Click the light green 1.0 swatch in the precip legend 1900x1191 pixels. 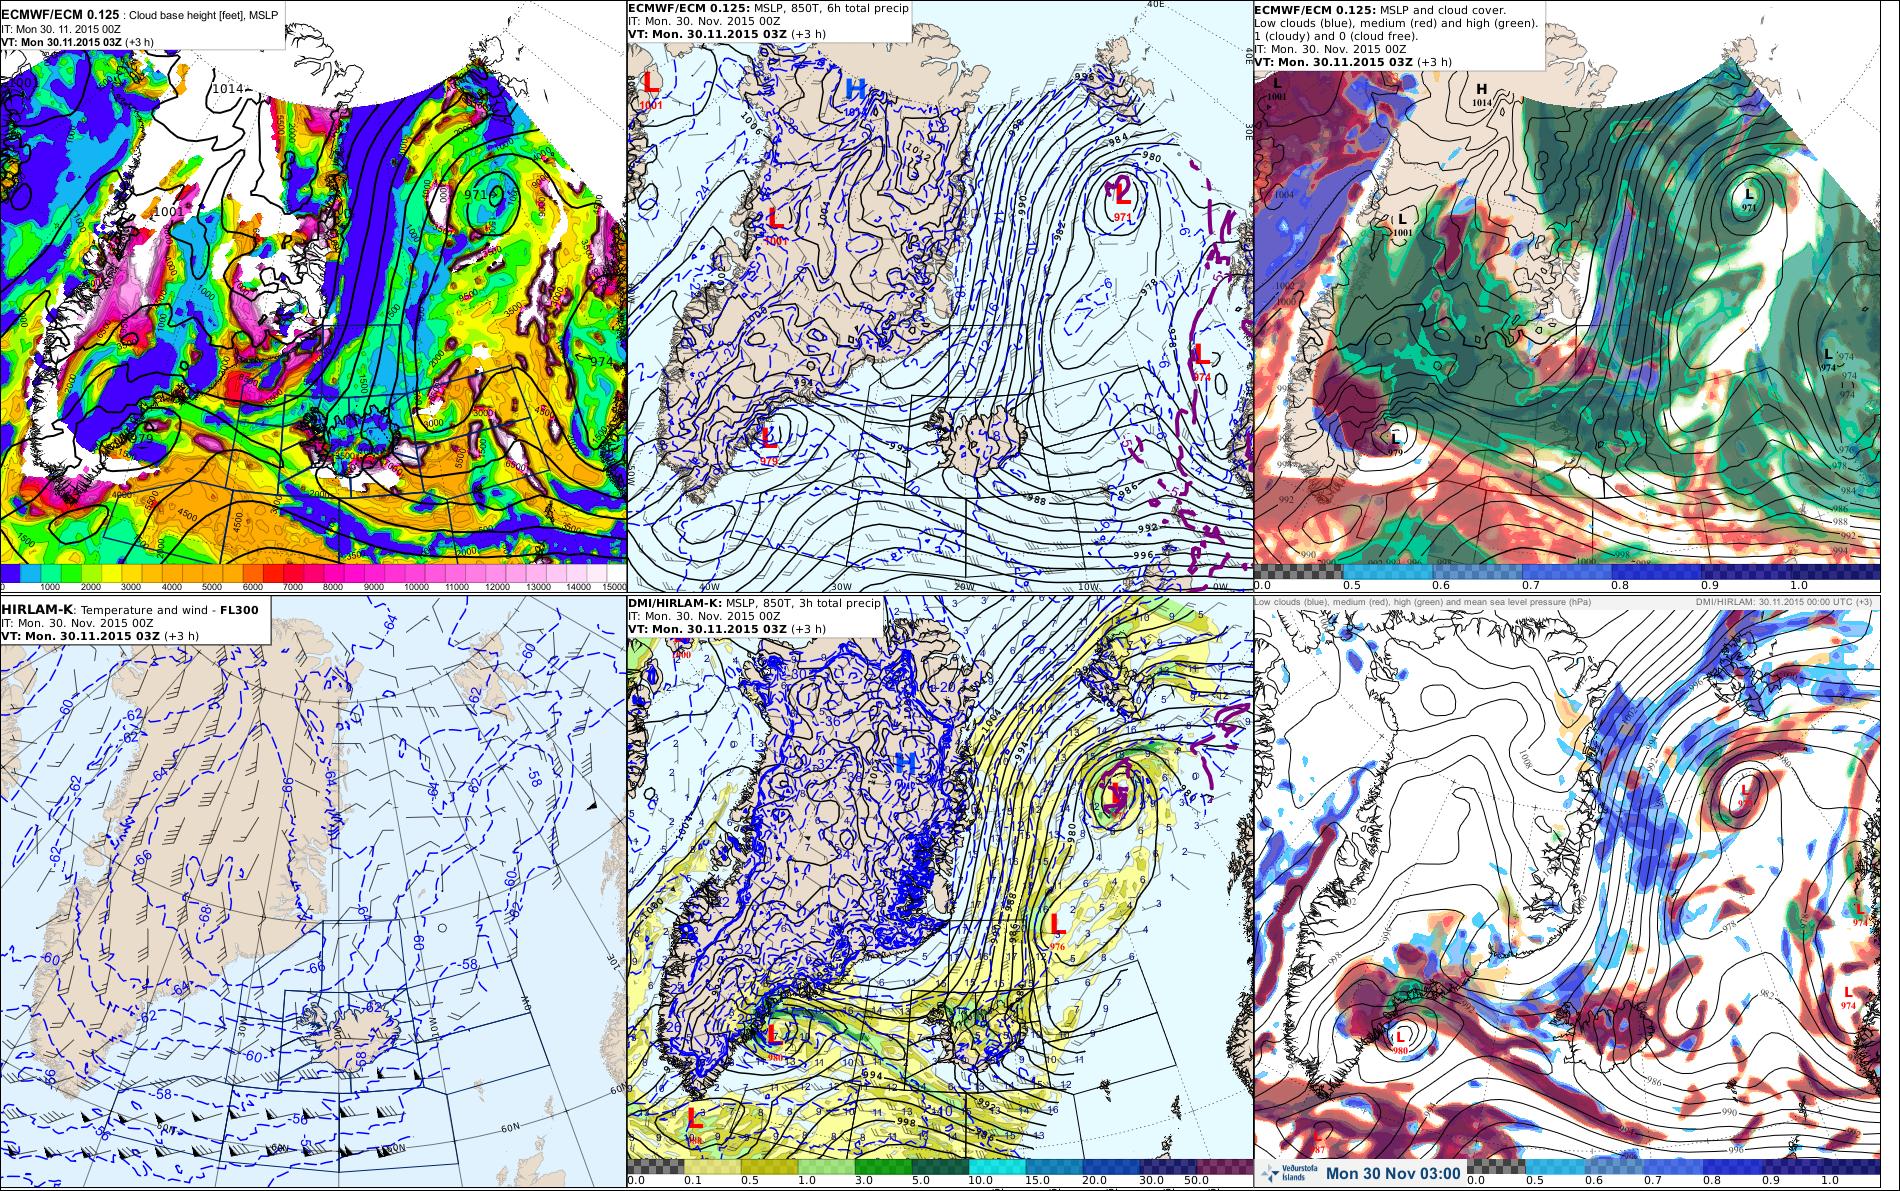(x=826, y=1166)
